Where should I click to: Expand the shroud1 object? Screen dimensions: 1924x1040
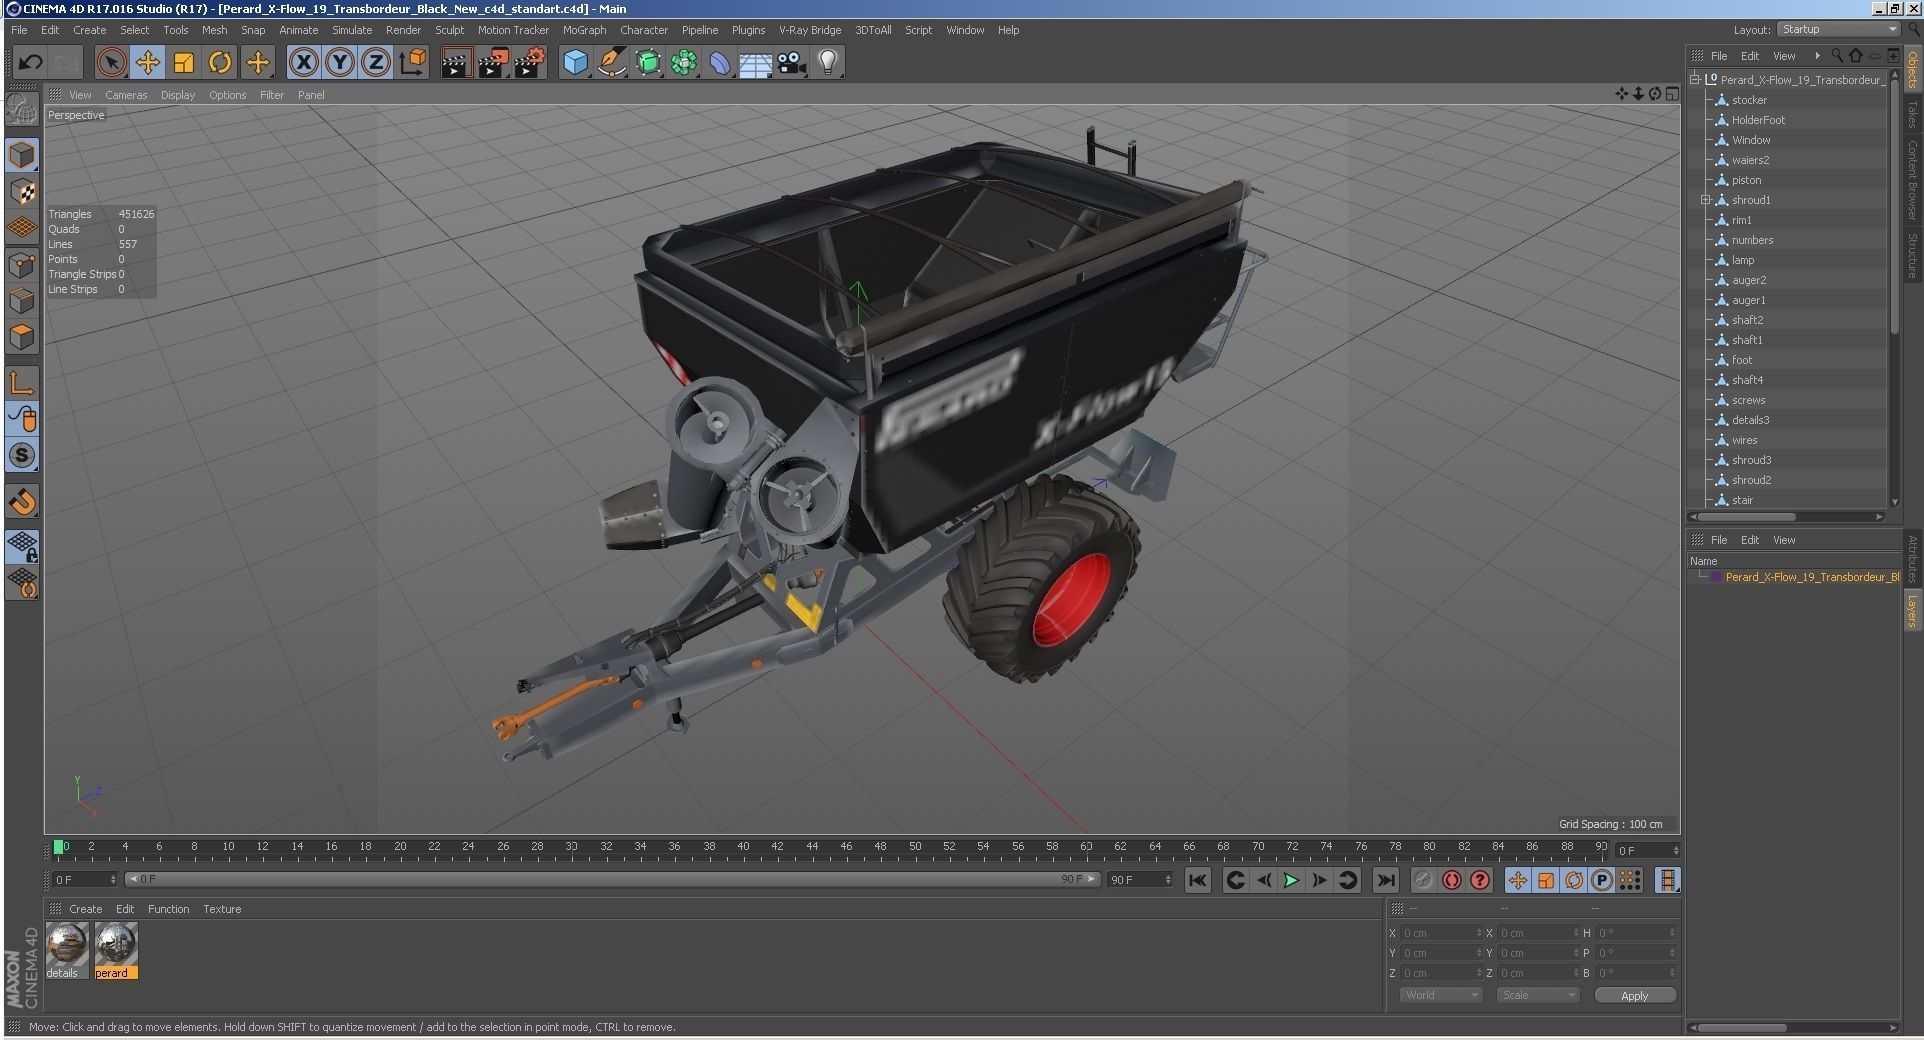tap(1706, 200)
